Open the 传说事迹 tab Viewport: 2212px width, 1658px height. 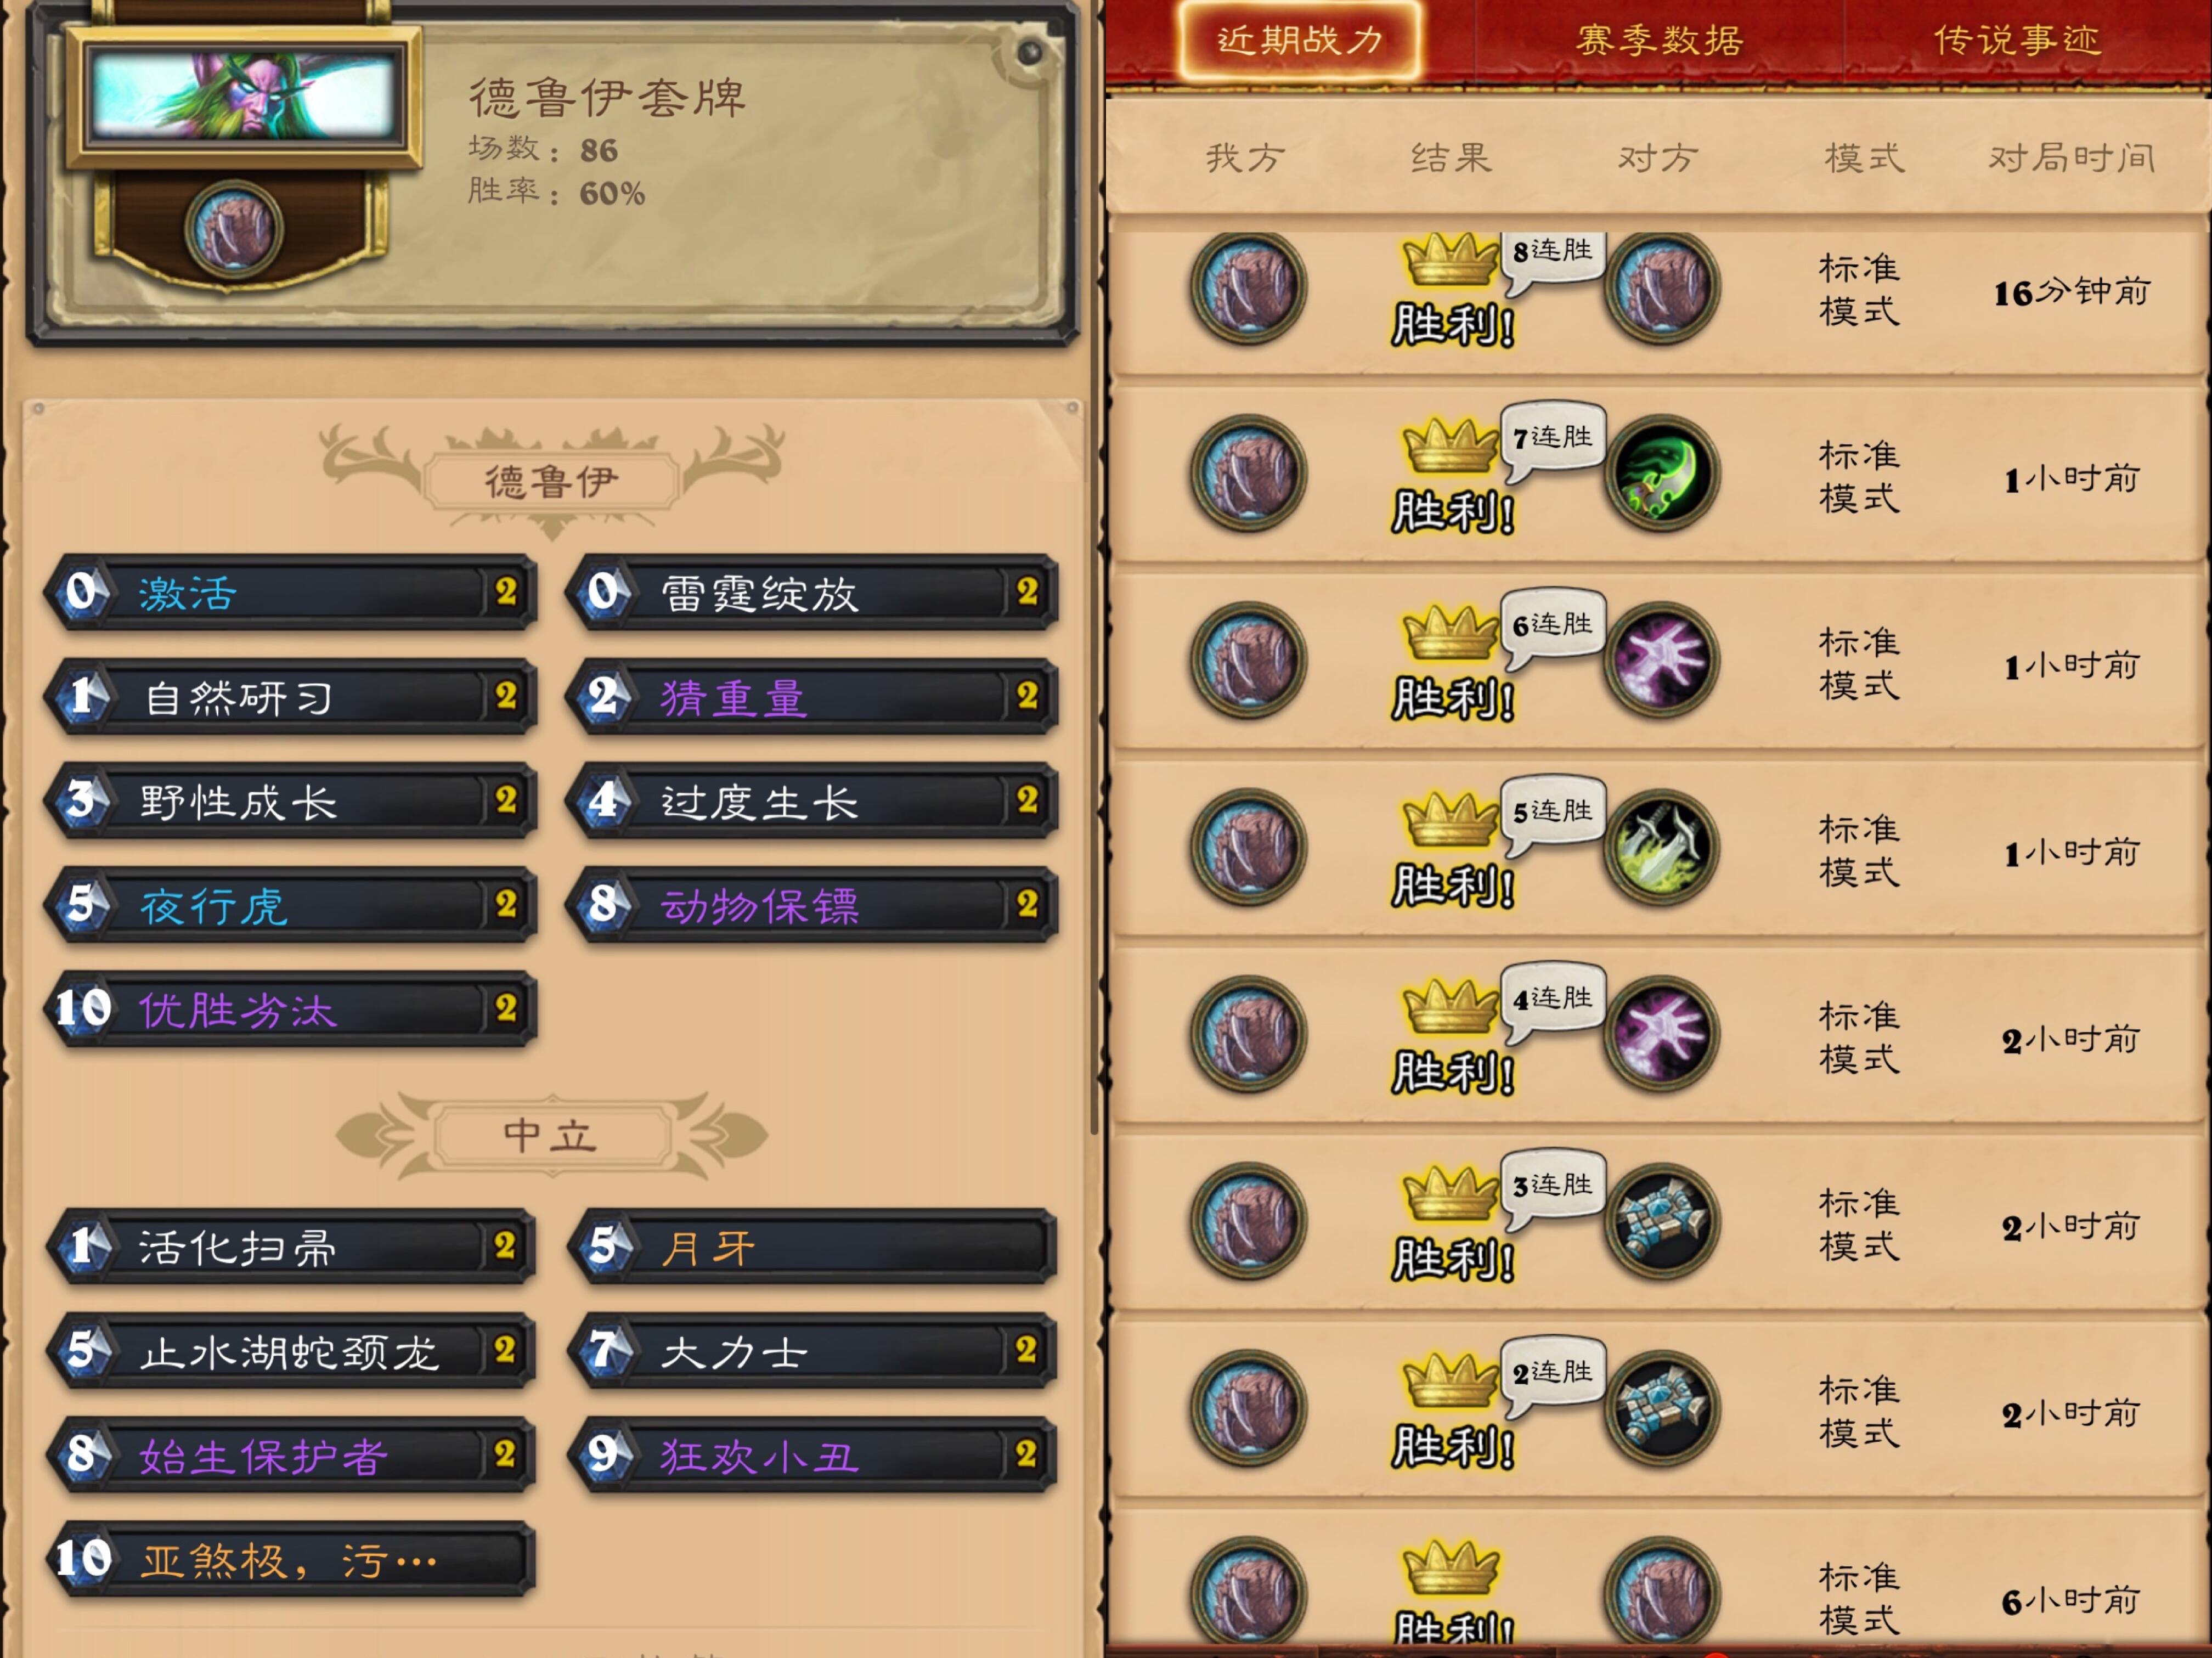[x=2016, y=40]
